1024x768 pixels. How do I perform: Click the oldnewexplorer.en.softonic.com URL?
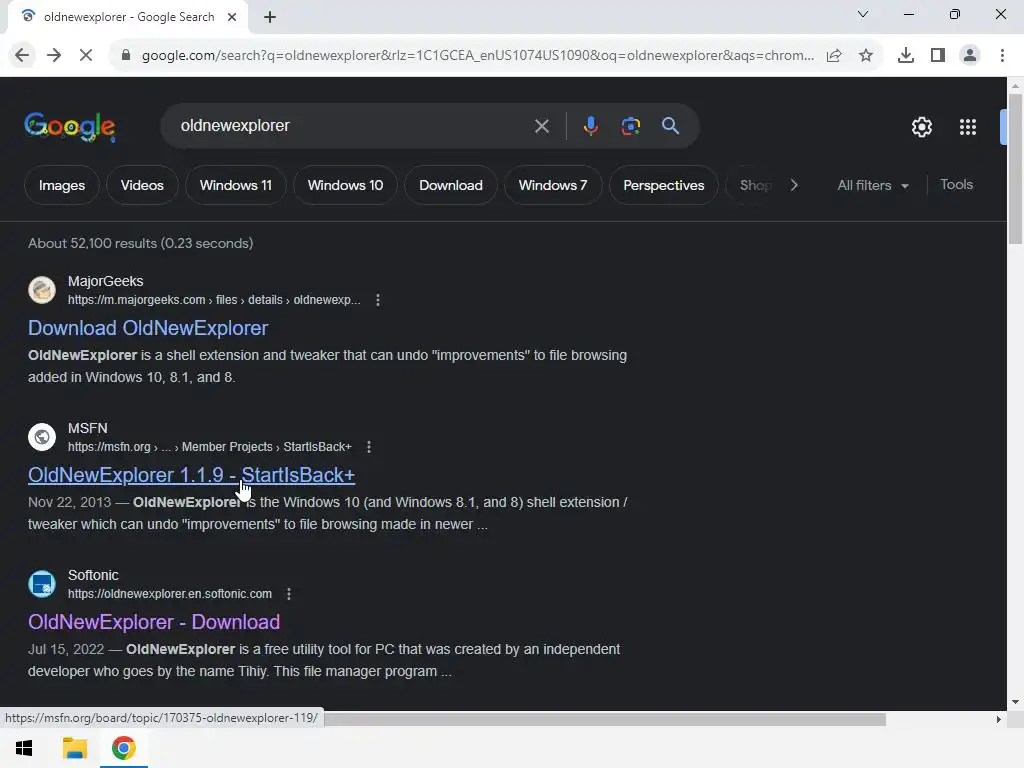tap(170, 594)
